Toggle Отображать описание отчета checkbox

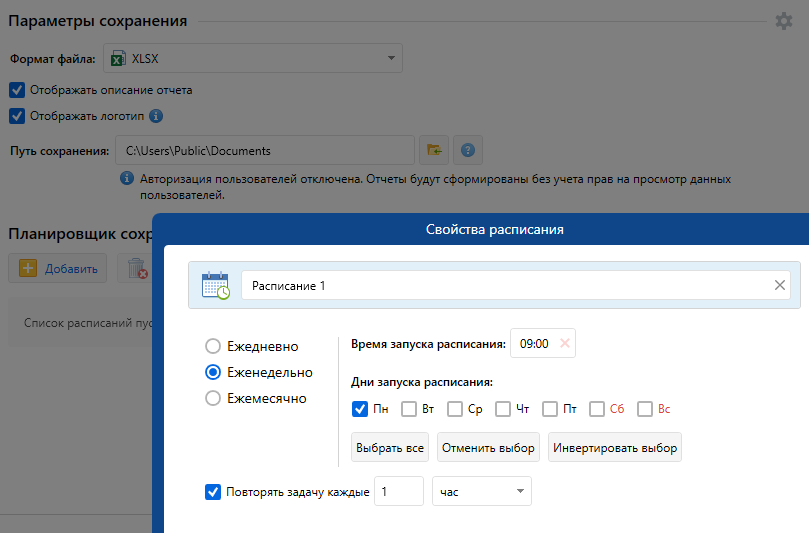(x=17, y=90)
